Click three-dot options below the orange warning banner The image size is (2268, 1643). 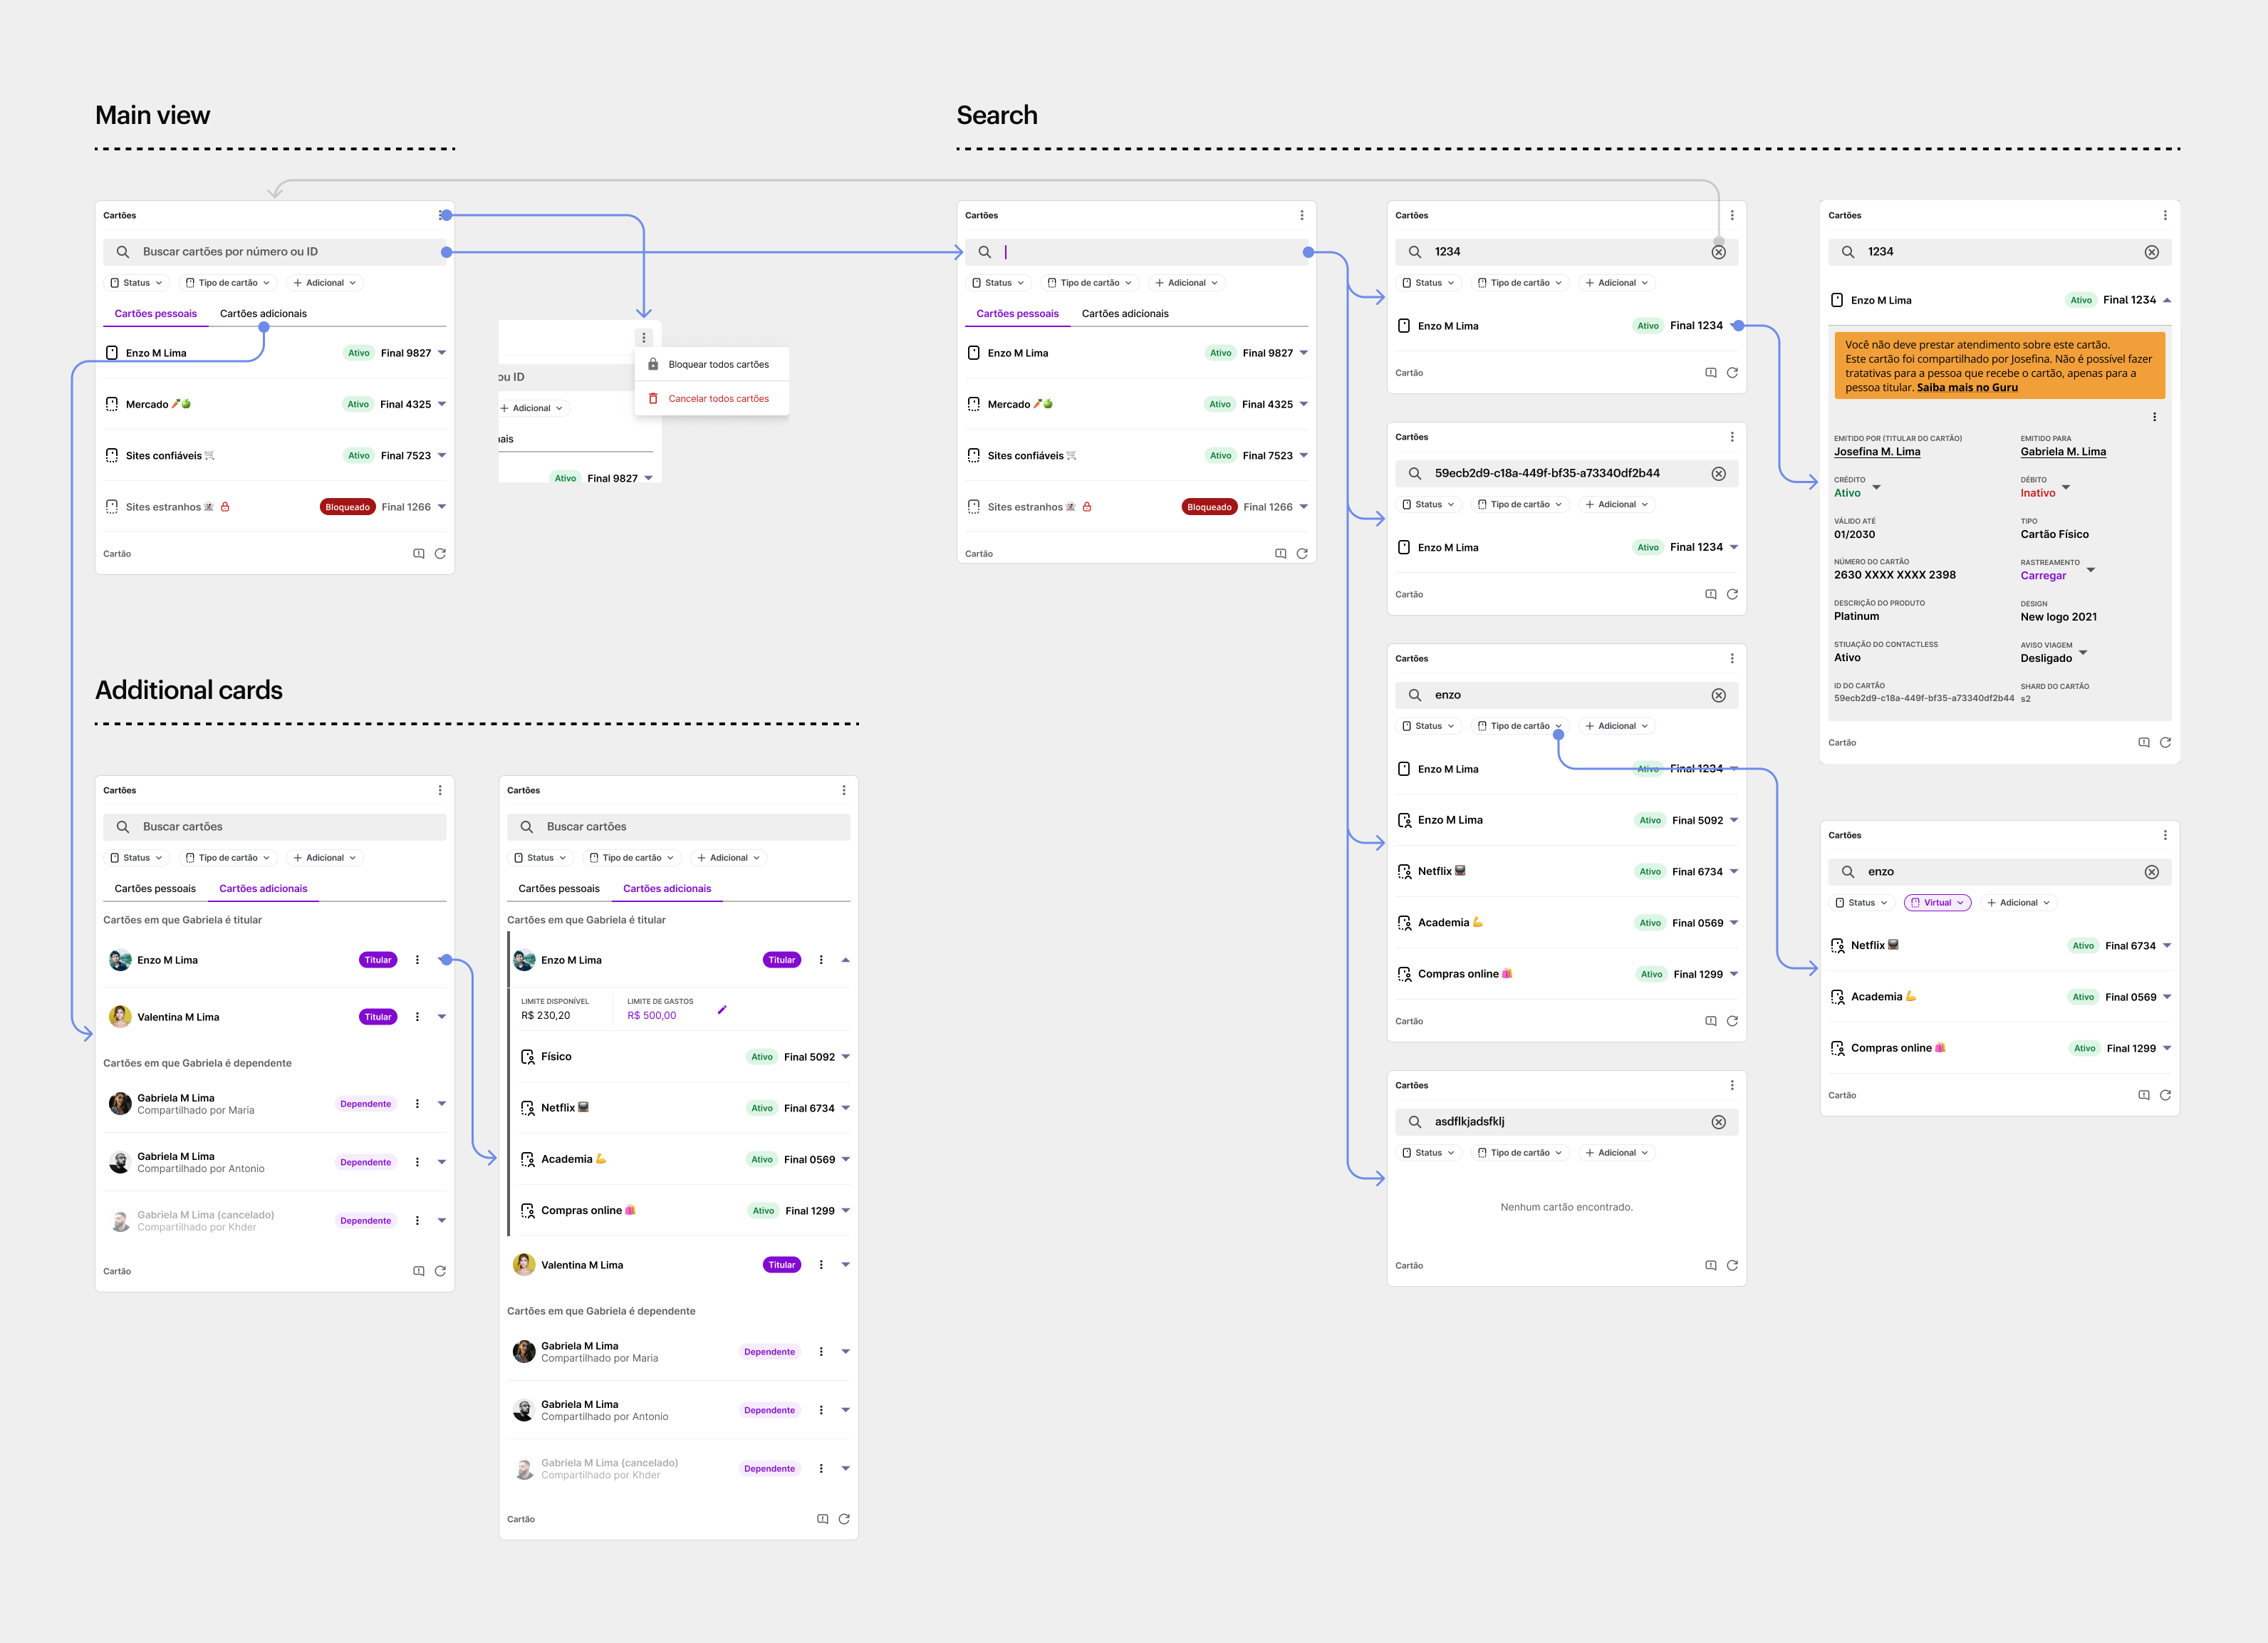pos(2154,417)
